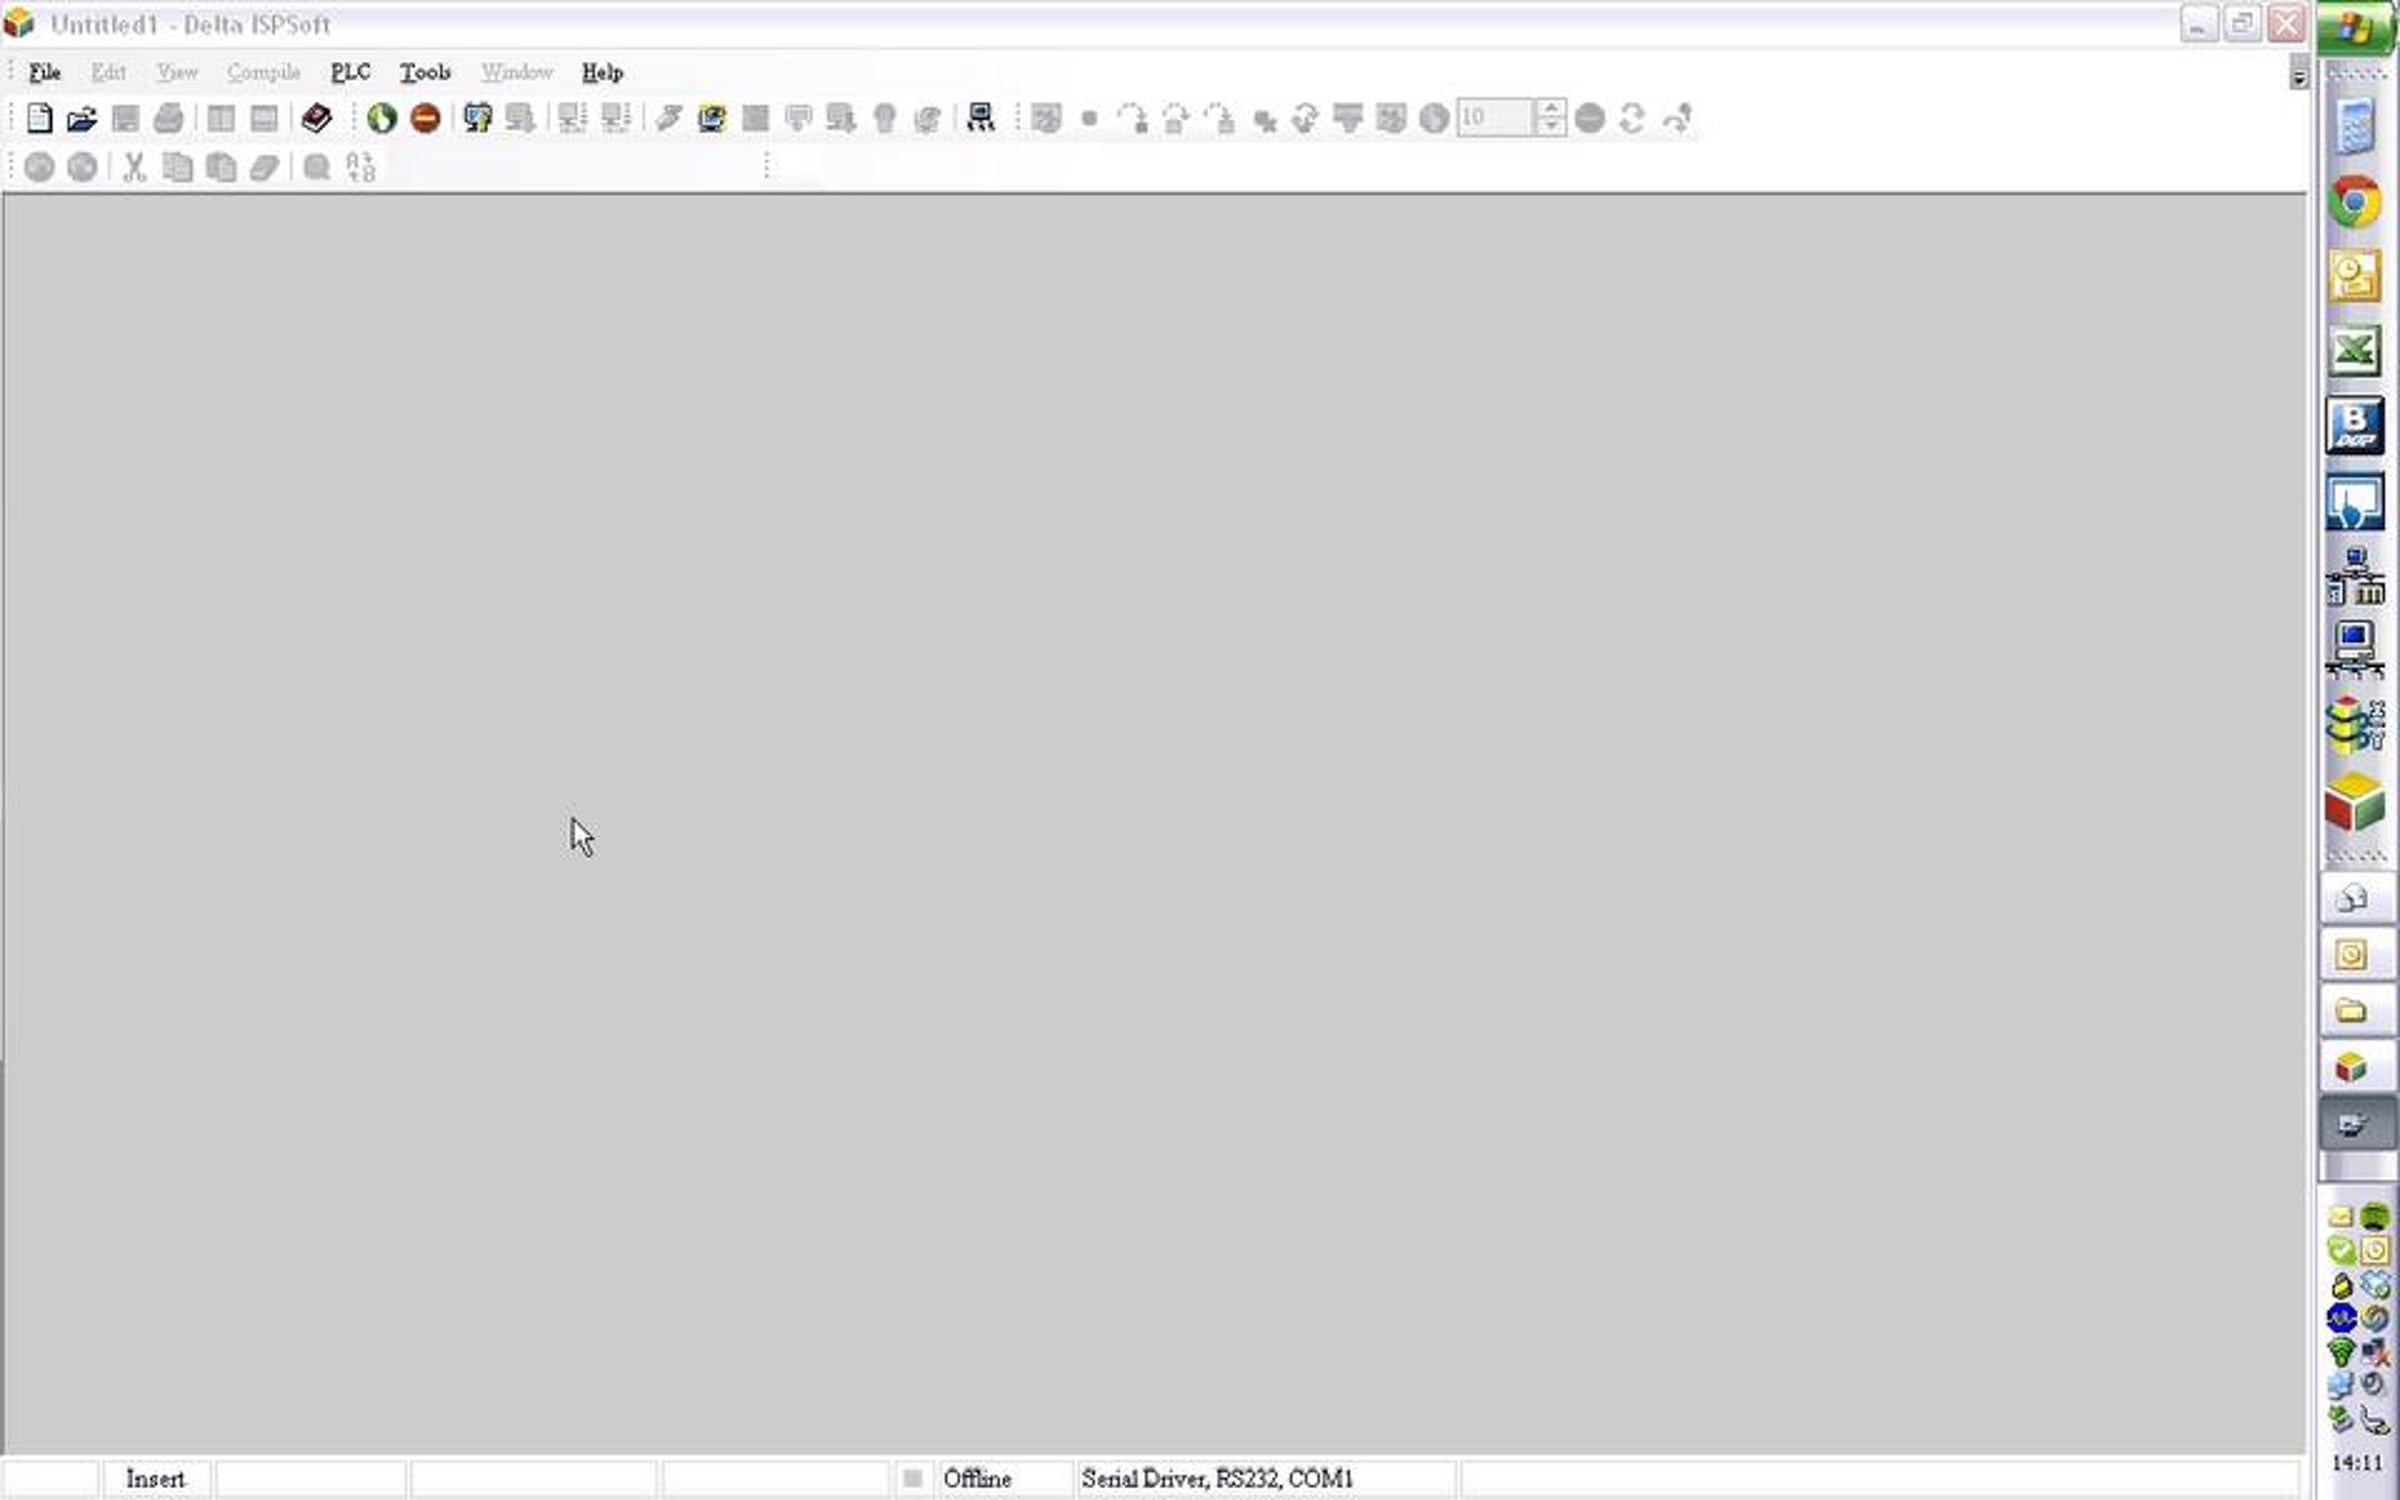Open the Tools menu
The image size is (2400, 1500).
[x=425, y=72]
